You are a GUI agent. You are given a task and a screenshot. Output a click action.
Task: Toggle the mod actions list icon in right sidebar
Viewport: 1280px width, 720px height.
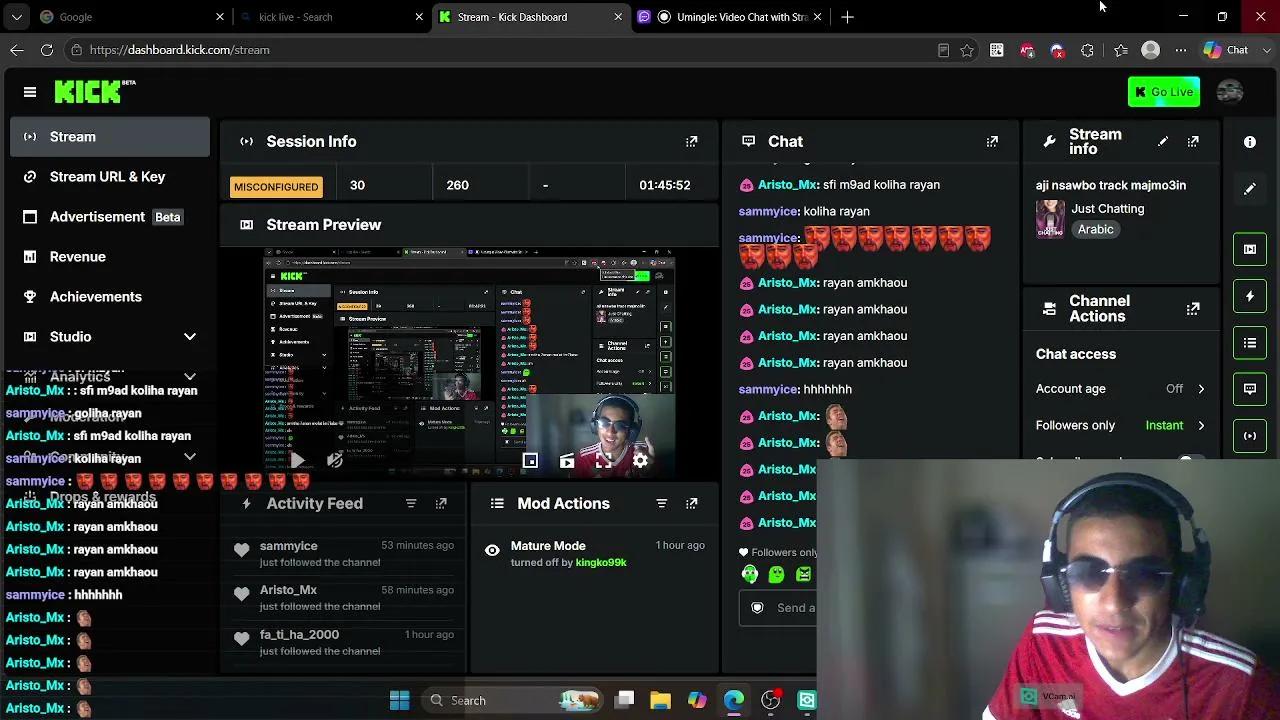[1250, 343]
